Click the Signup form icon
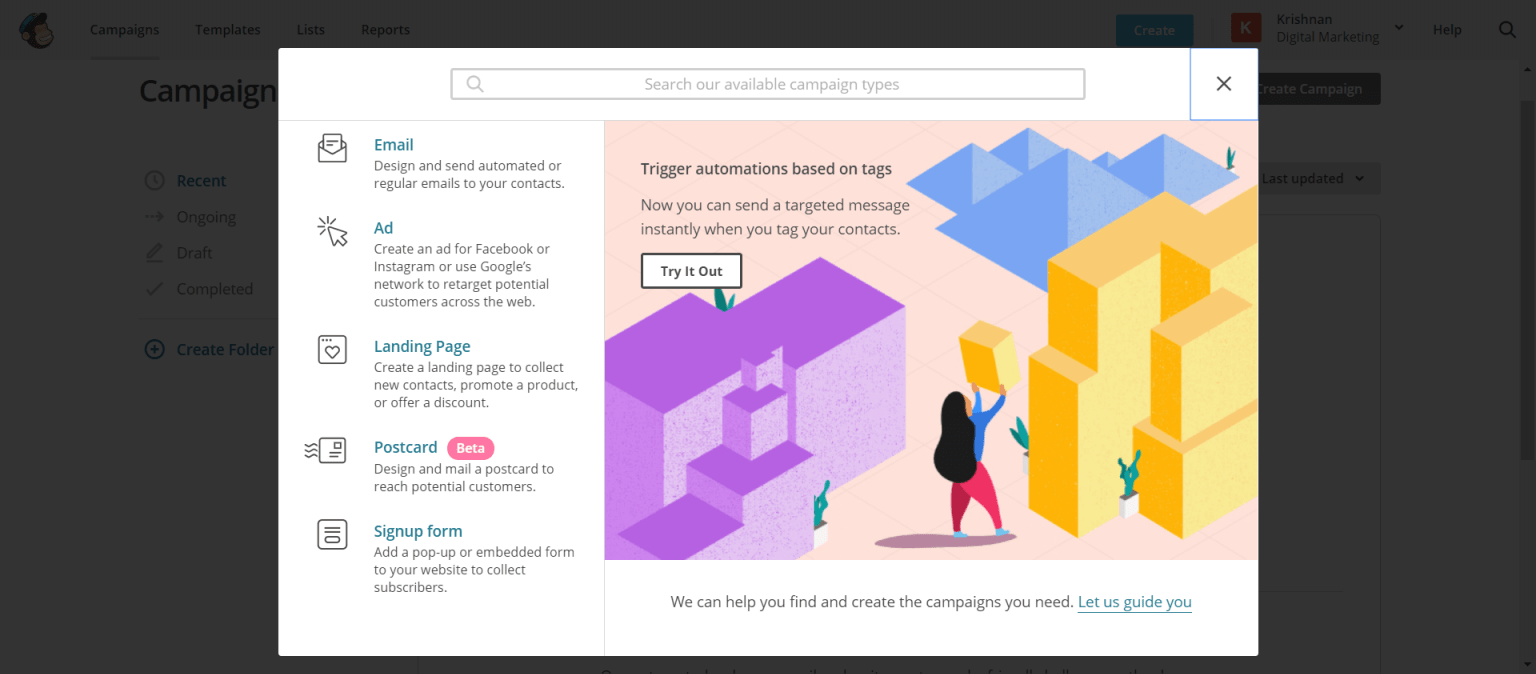 pos(332,534)
